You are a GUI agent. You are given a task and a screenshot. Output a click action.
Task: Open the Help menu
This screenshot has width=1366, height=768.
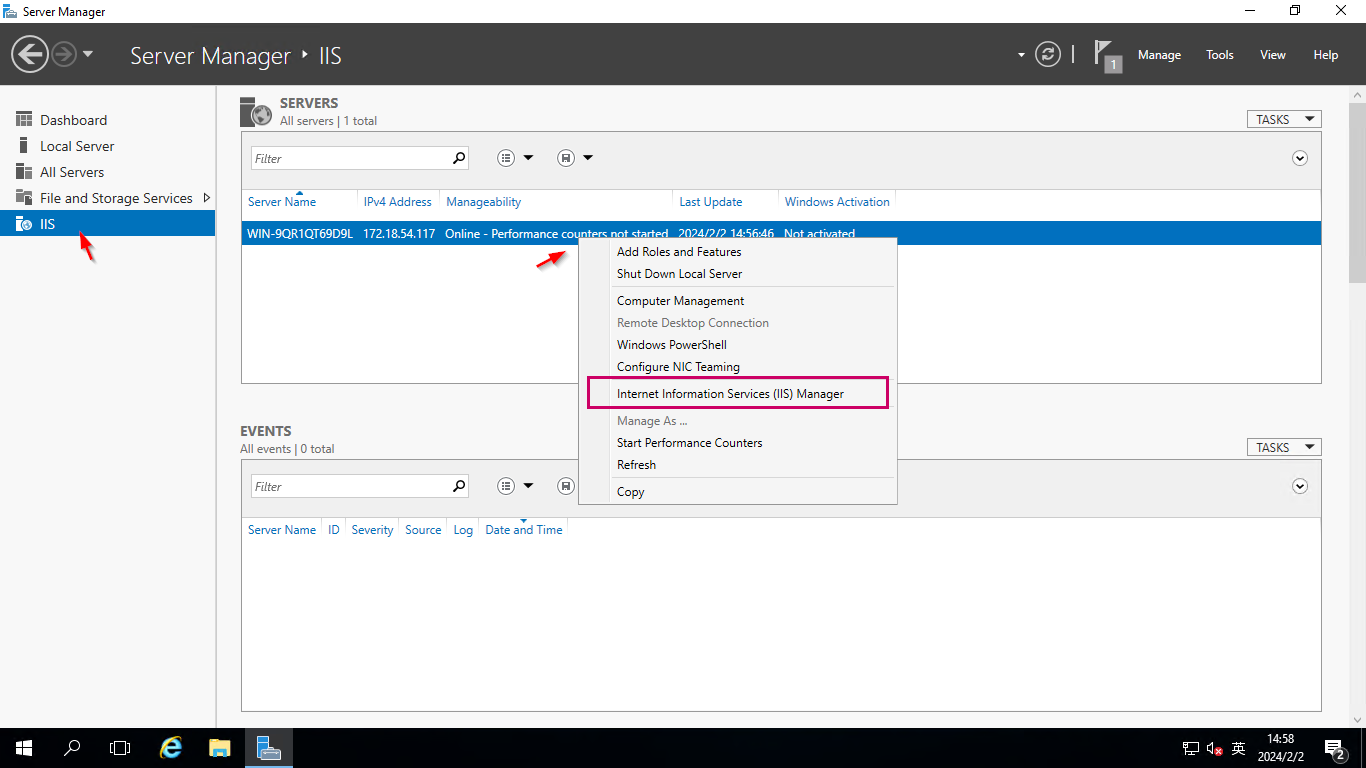(1326, 55)
